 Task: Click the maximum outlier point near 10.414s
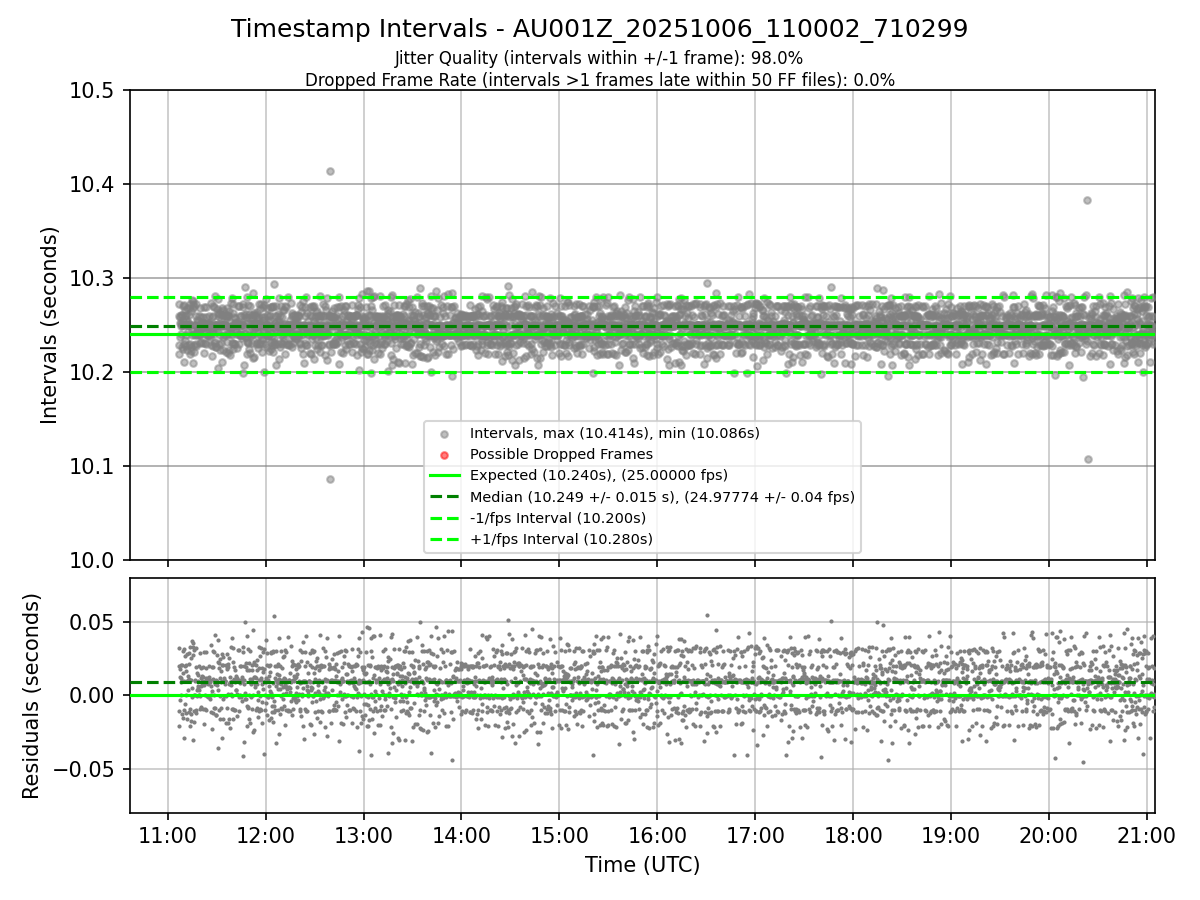pos(330,171)
